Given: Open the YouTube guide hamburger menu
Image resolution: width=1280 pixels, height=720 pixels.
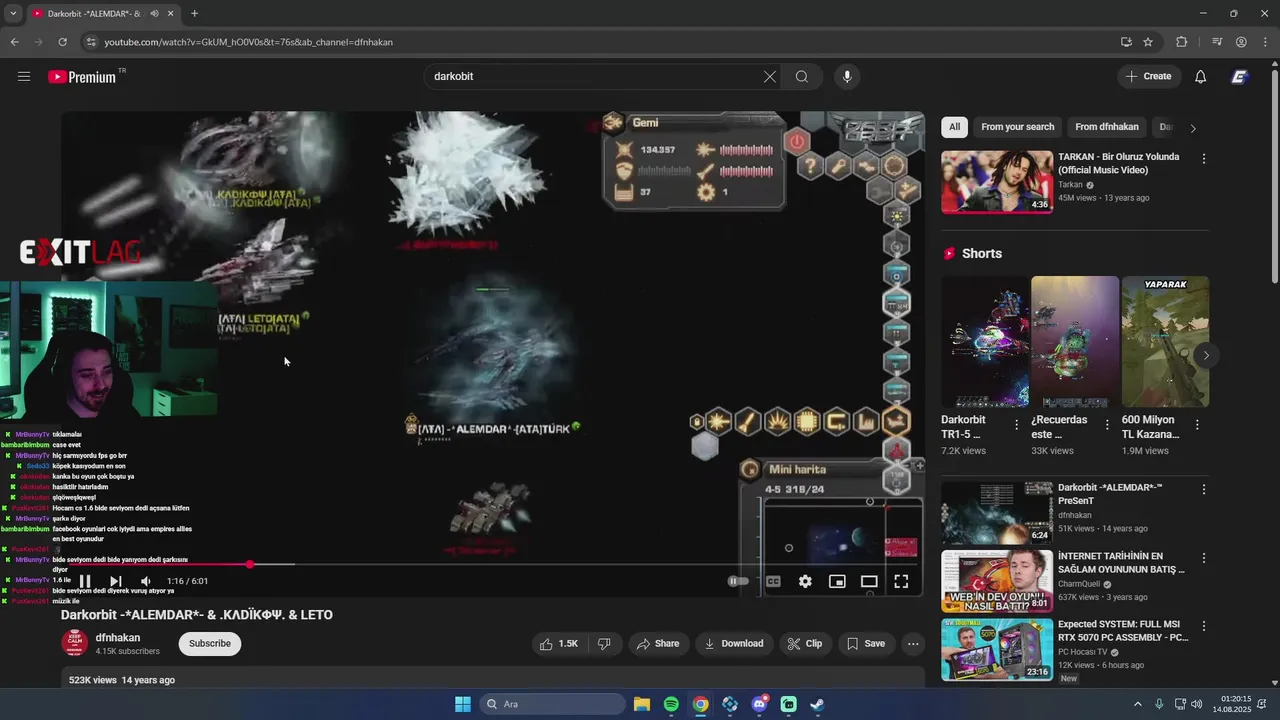Looking at the screenshot, I should [24, 76].
